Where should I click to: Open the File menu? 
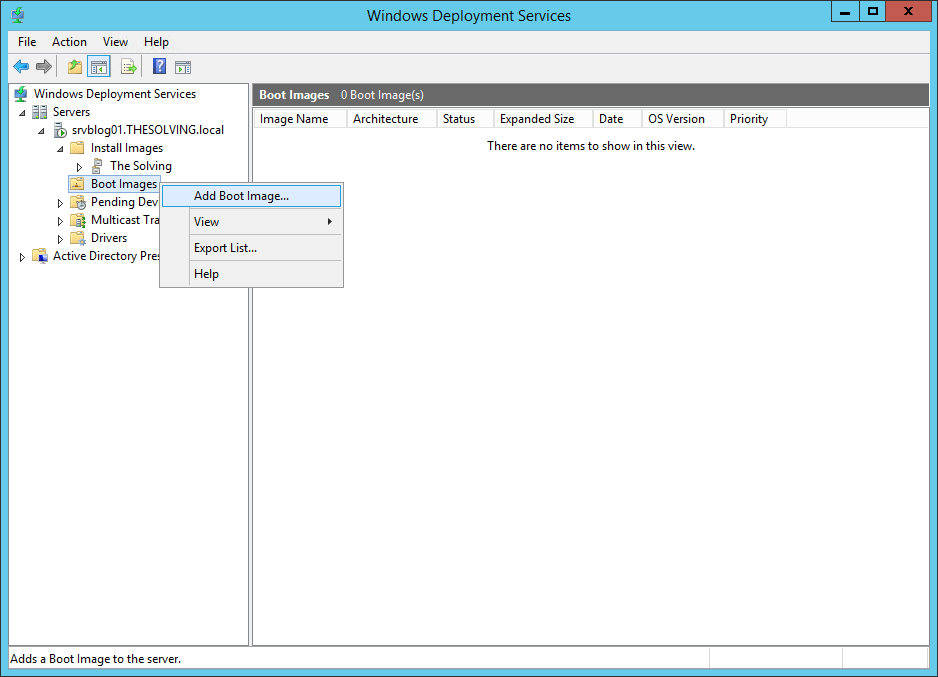tap(27, 42)
